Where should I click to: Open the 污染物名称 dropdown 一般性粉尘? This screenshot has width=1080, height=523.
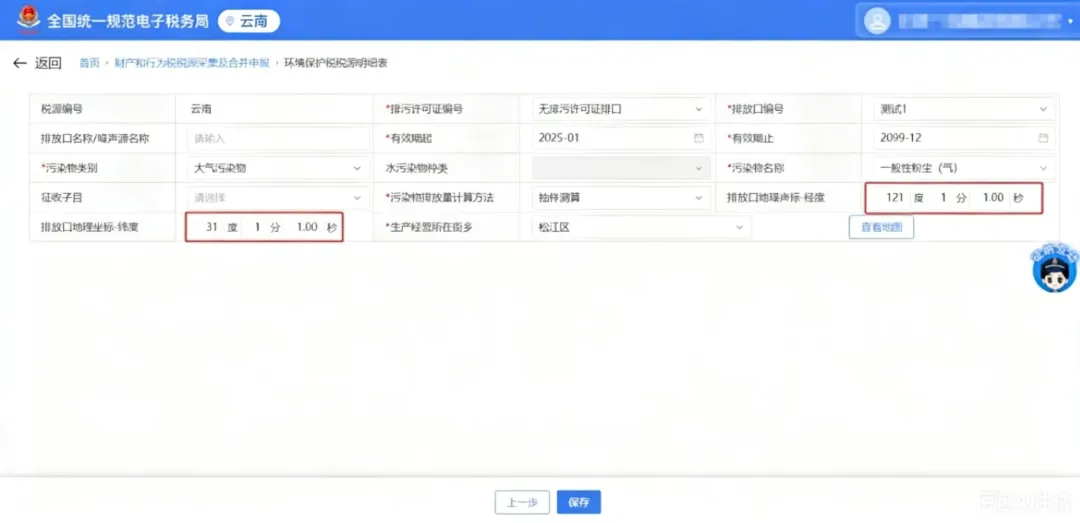(964, 167)
